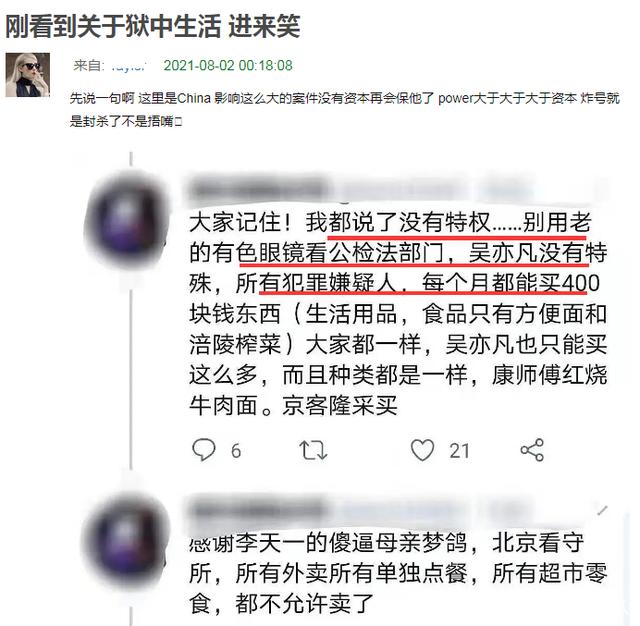
Task: Tap the retweet arrows icon
Action: click(313, 450)
